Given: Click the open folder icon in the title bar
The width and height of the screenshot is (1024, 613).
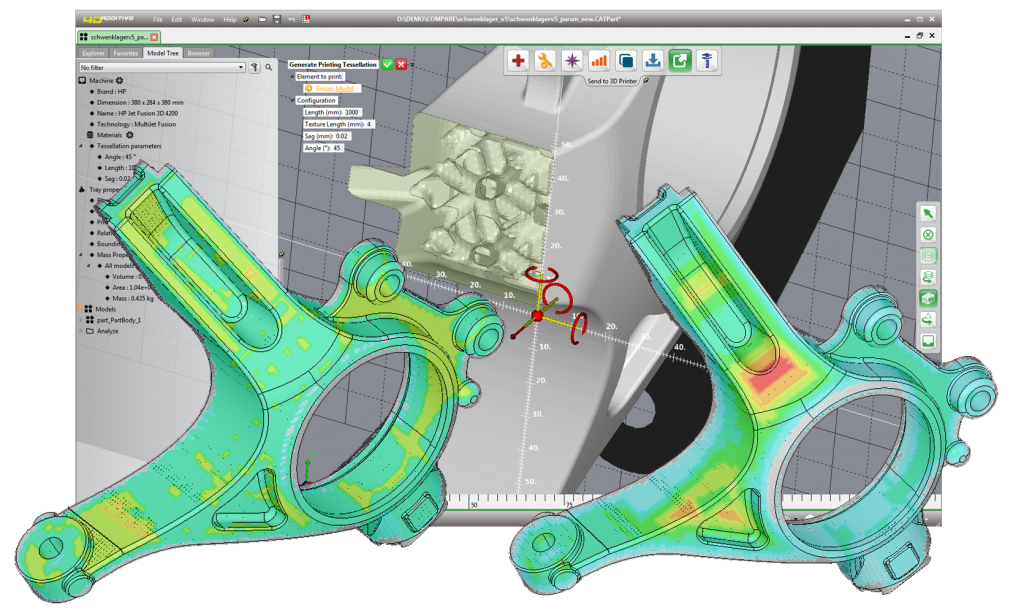Looking at the screenshot, I should coord(262,20).
